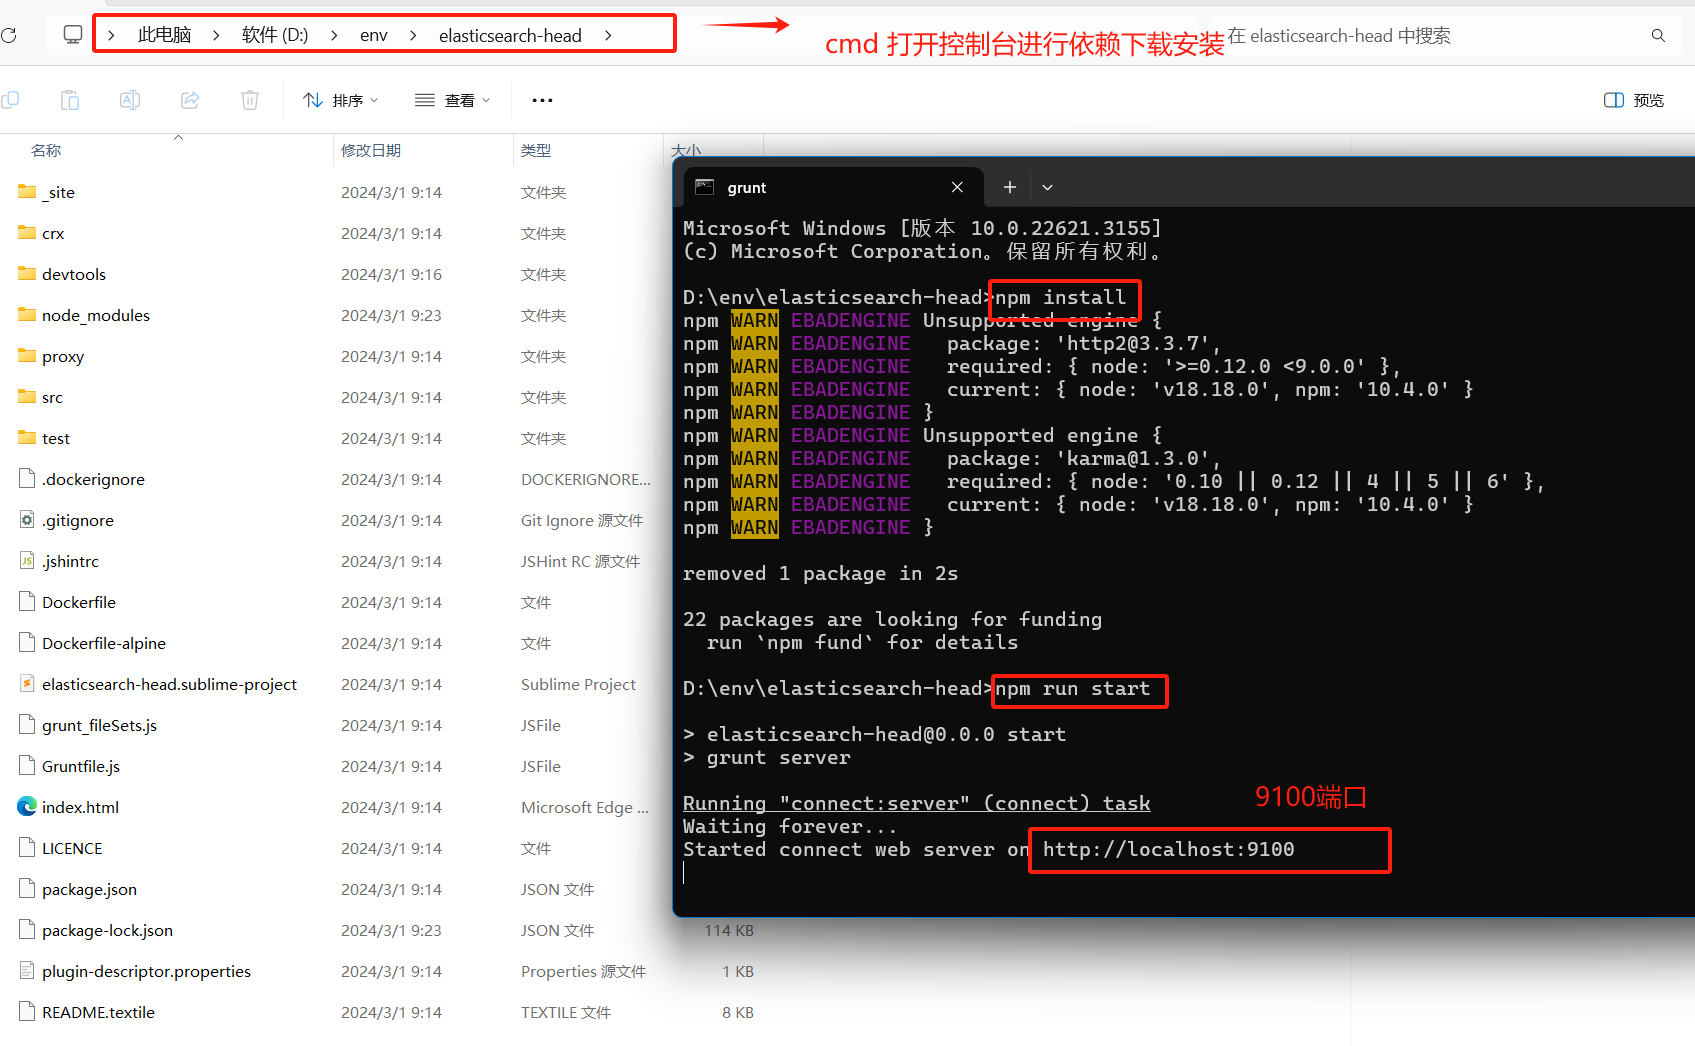
Task: Open the terminal tab dropdown chevron
Action: (x=1047, y=187)
